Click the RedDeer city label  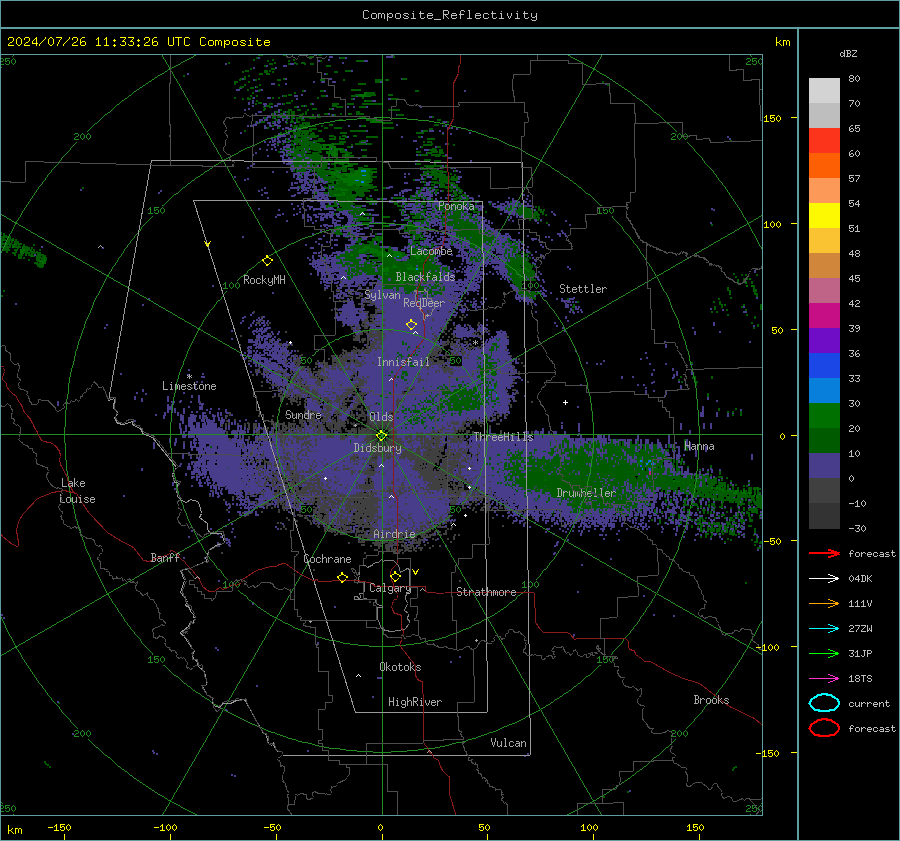click(424, 303)
